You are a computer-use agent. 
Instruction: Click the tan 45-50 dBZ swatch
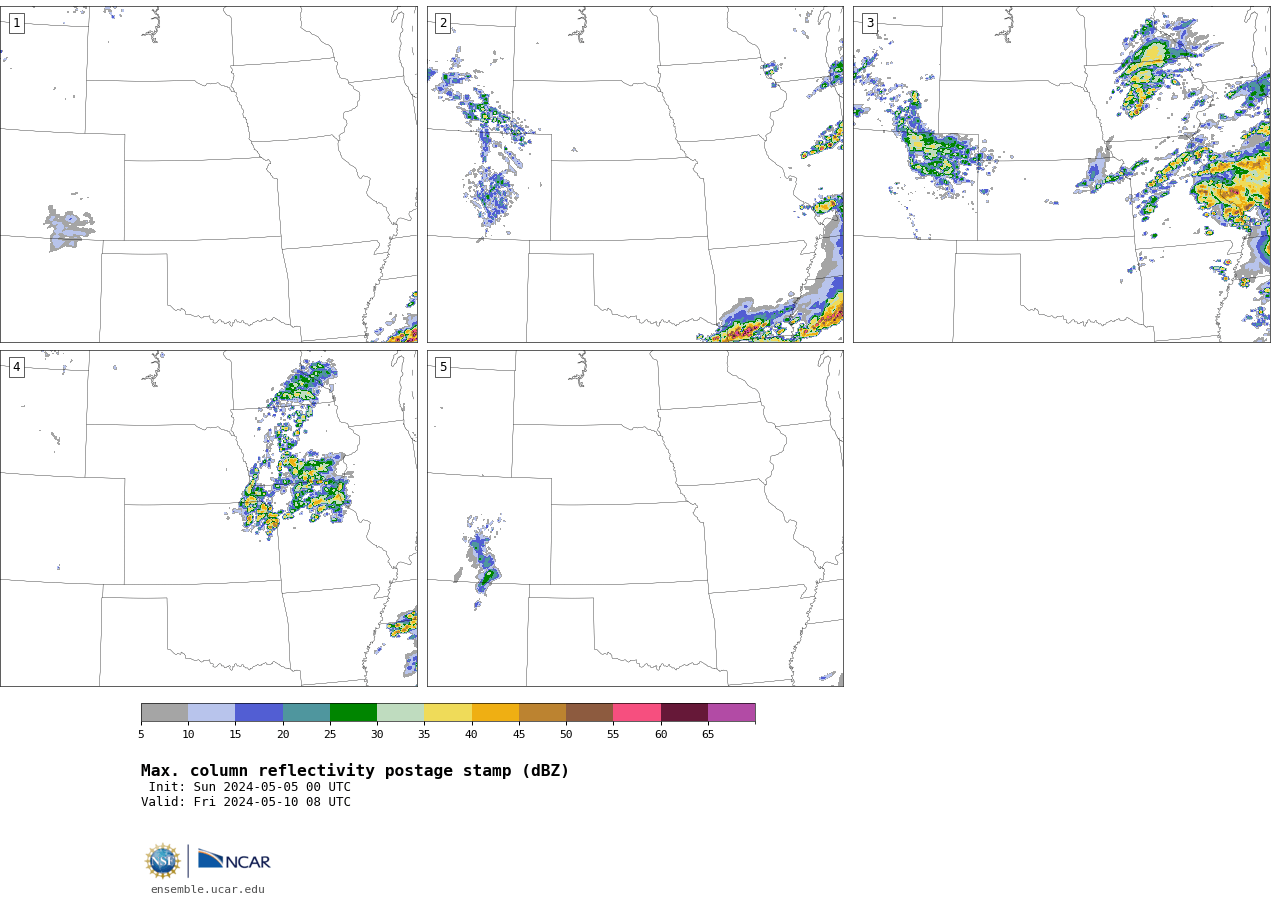[542, 712]
